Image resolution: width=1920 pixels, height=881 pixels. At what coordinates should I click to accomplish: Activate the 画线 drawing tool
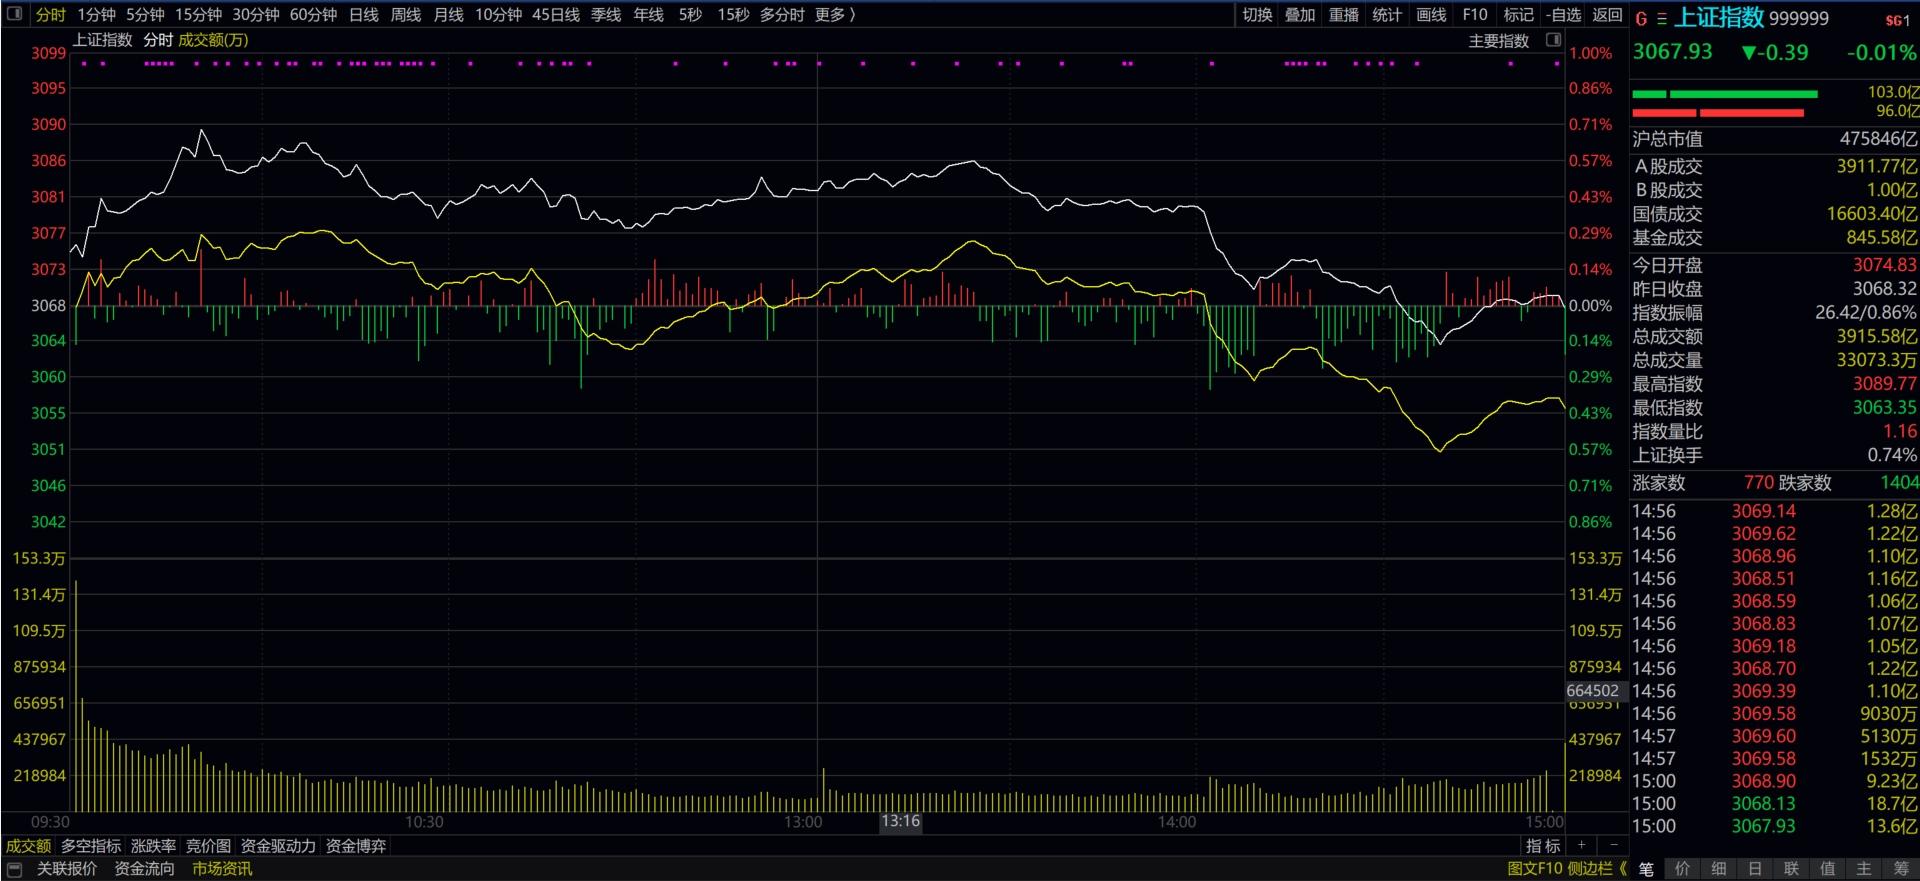1431,14
